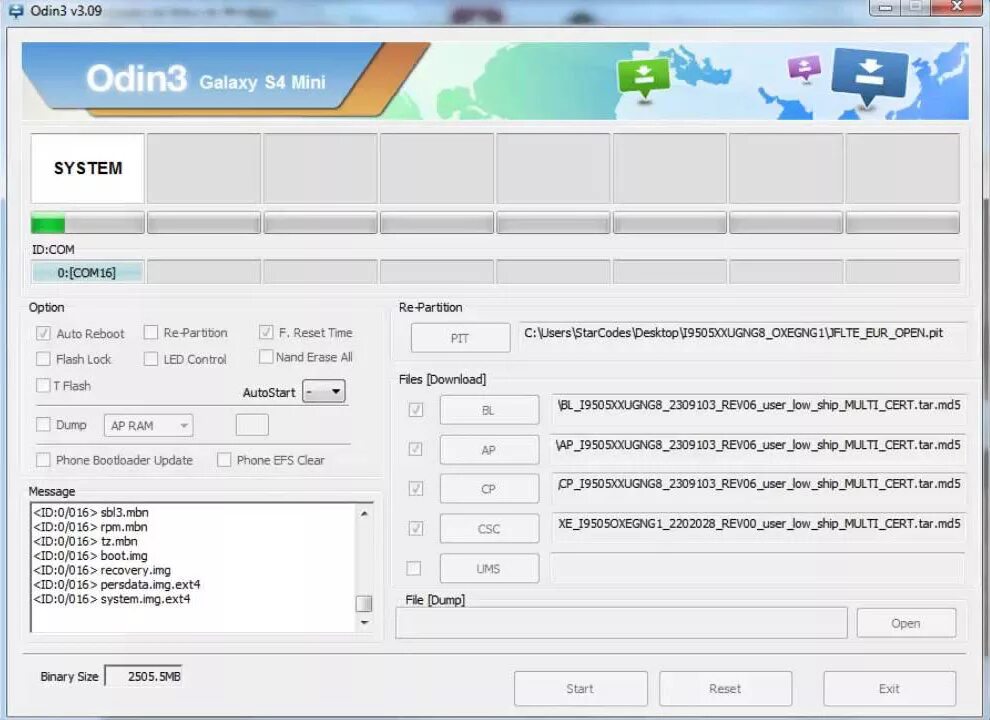Click the File Dump path field
The image size is (990, 720).
(621, 623)
